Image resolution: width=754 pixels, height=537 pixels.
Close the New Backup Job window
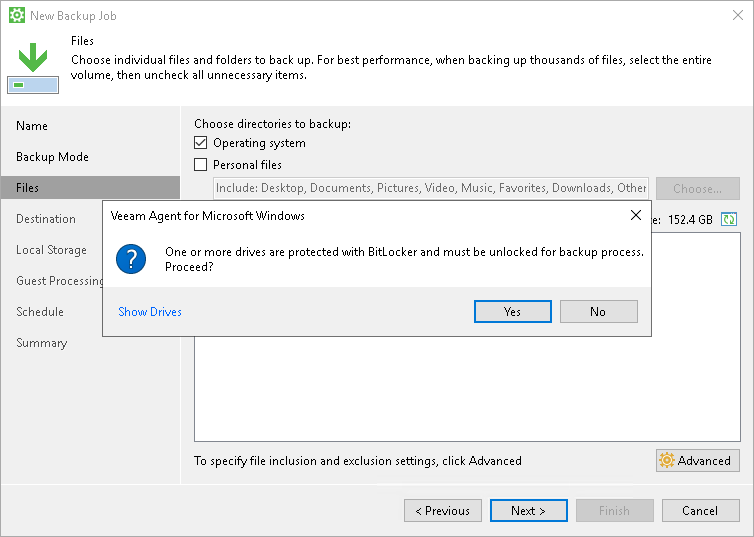click(738, 15)
